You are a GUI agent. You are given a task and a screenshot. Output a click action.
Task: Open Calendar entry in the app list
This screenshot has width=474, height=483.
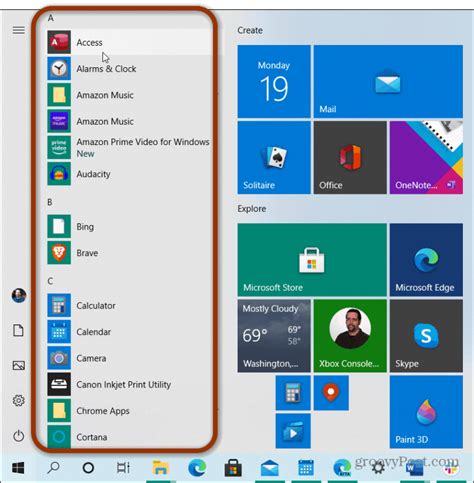[129, 332]
